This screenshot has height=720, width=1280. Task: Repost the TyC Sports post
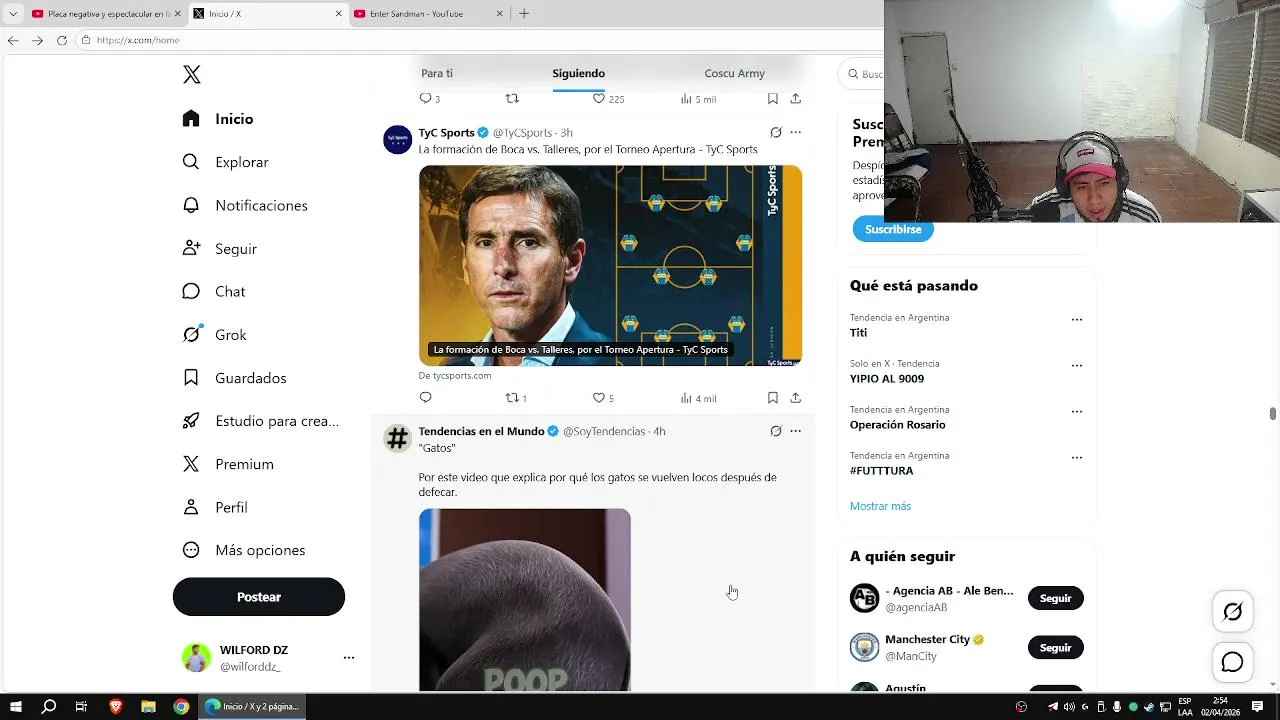point(516,398)
